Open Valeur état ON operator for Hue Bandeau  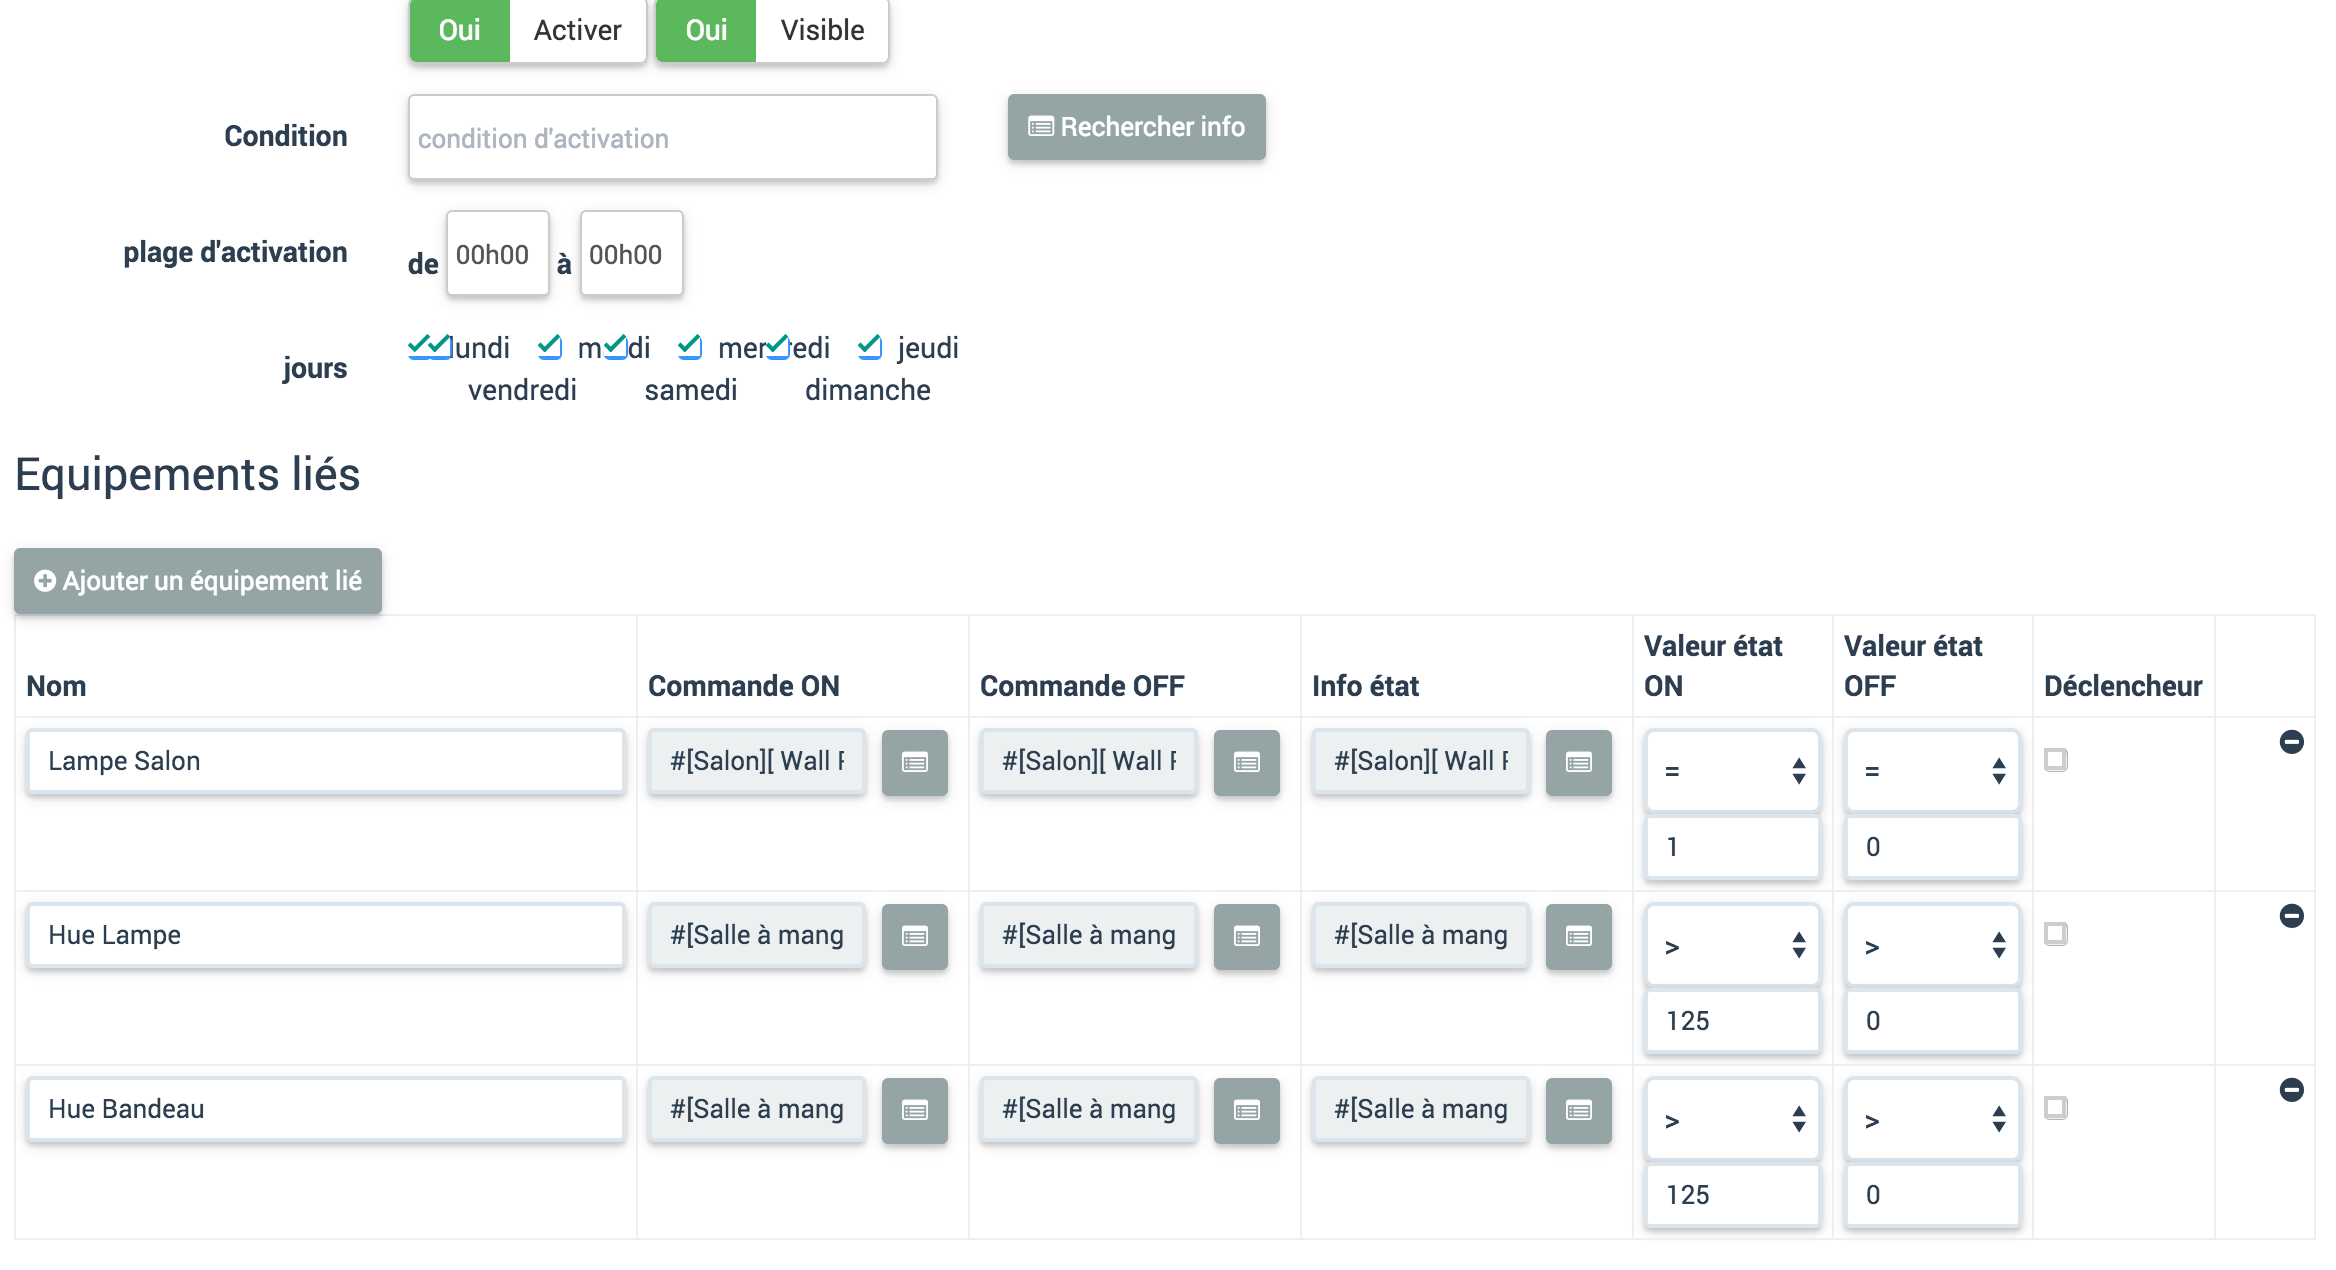point(1733,1119)
